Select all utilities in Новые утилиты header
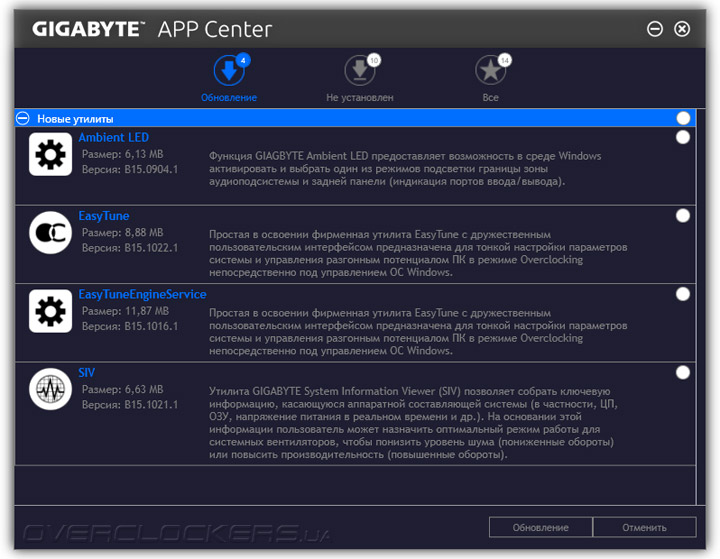This screenshot has height=559, width=720. (x=683, y=118)
